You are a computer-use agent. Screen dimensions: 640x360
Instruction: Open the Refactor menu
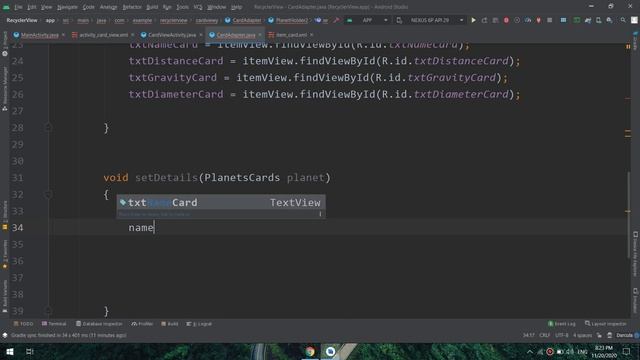click(x=132, y=7)
